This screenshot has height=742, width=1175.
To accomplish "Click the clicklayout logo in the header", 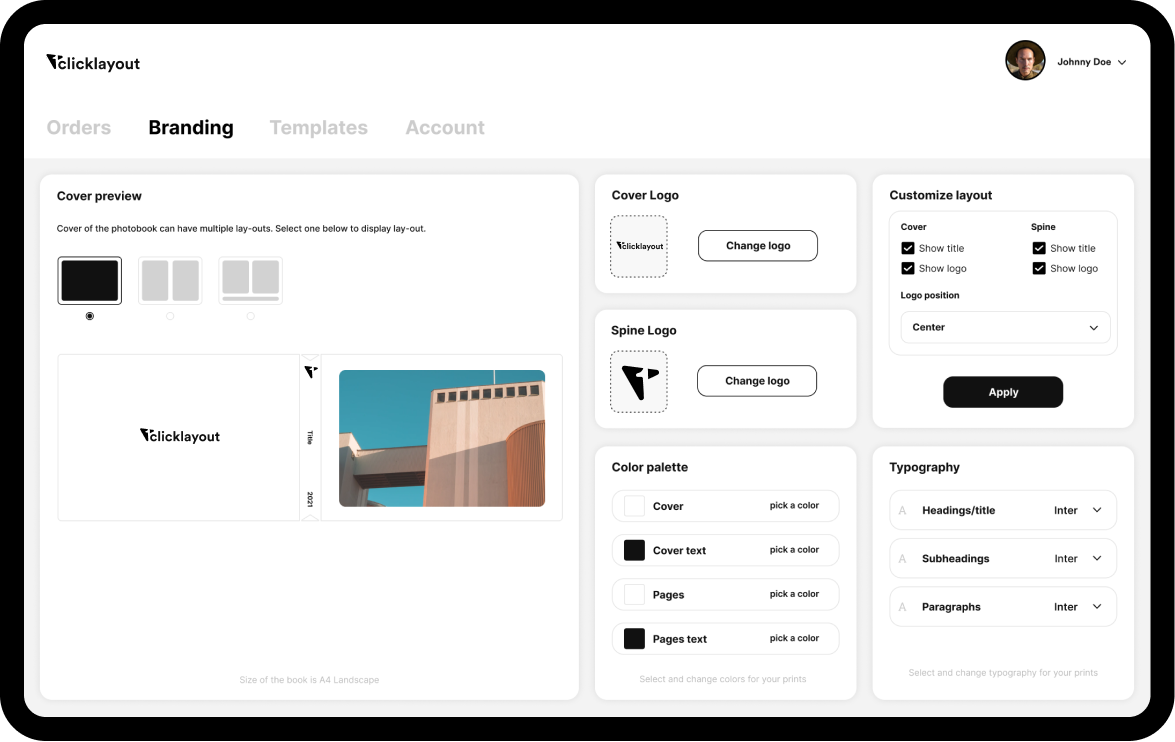I will click(x=92, y=62).
